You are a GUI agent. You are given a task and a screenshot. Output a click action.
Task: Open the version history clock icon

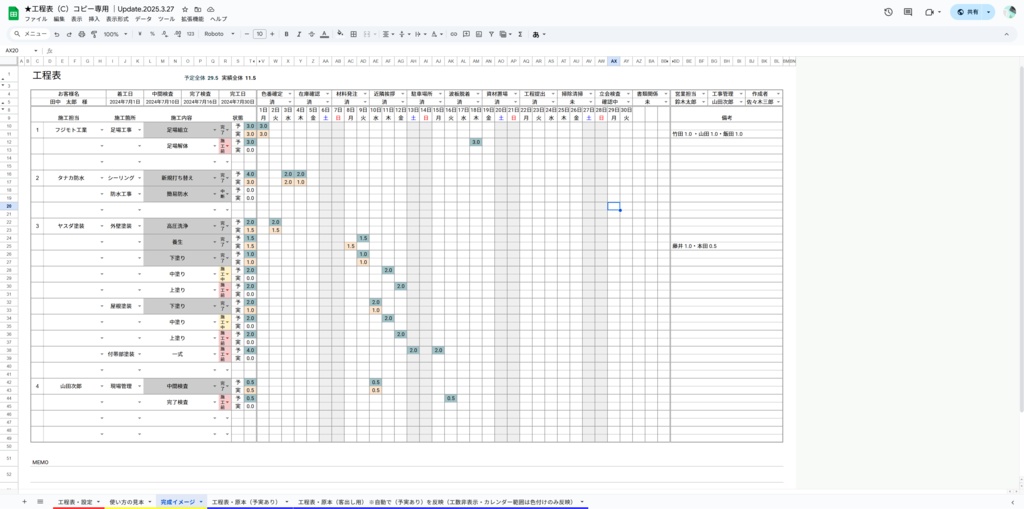click(x=888, y=12)
